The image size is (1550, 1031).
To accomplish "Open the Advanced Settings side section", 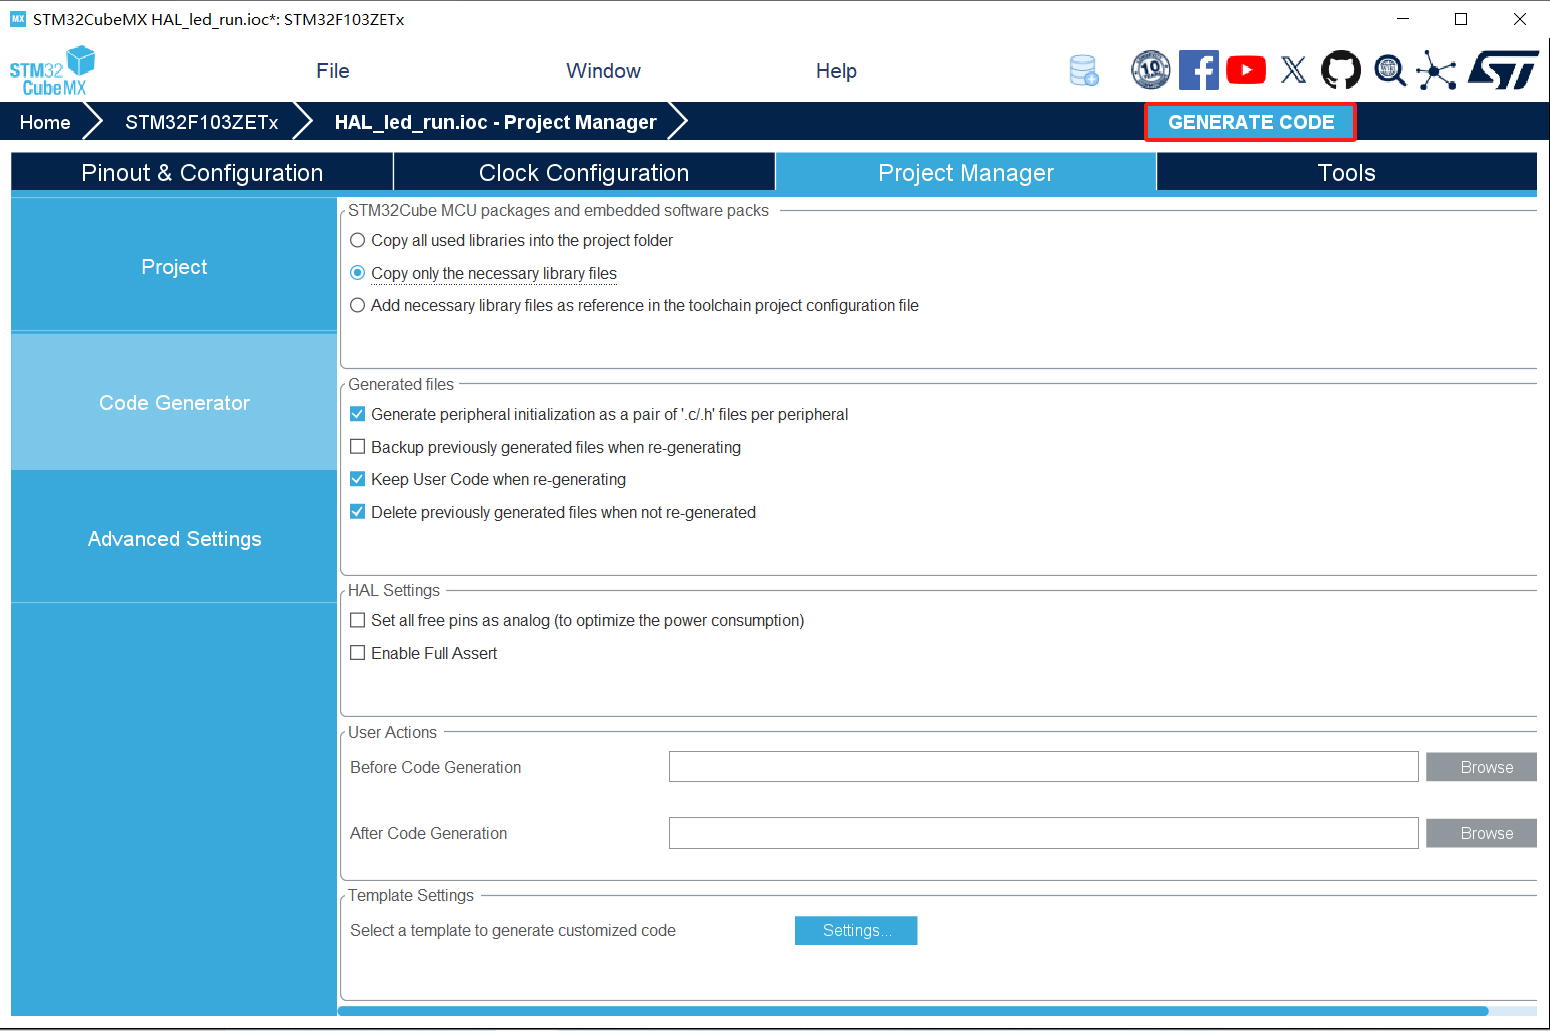I will pos(174,539).
